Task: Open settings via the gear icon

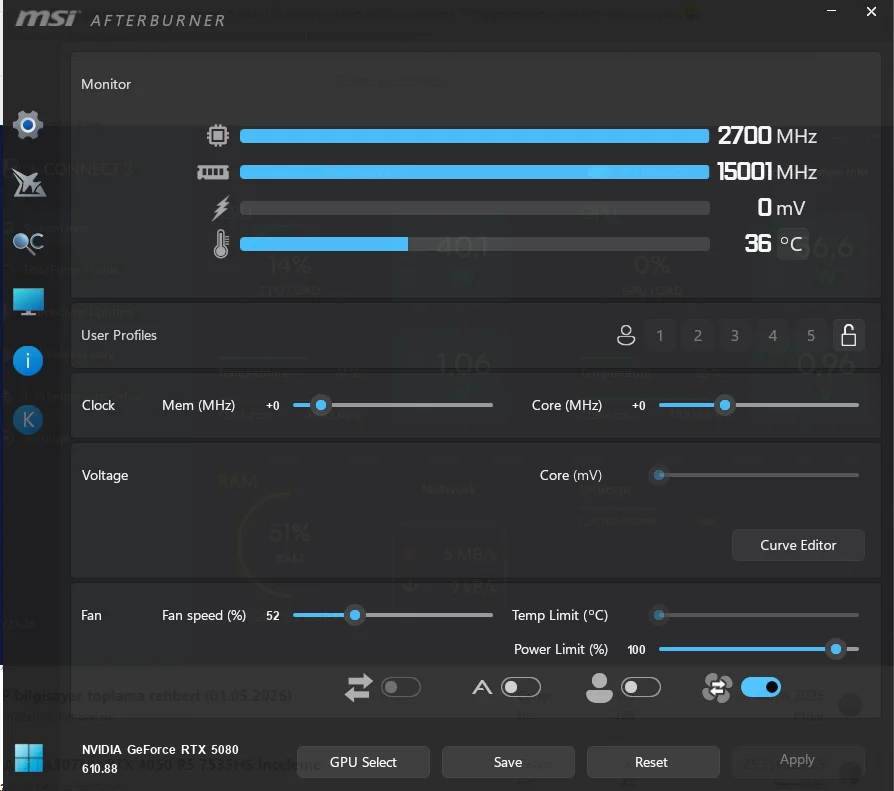Action: (27, 125)
